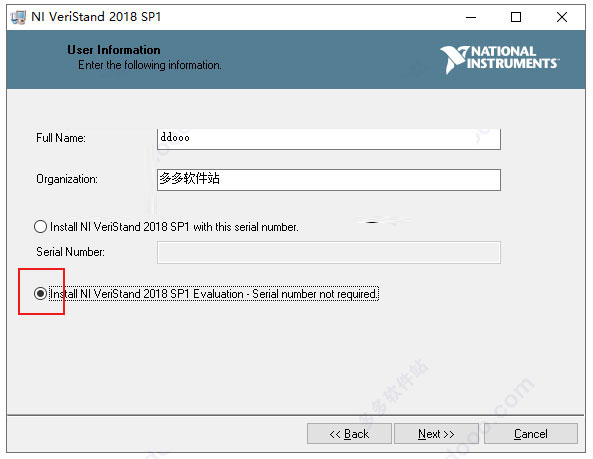Click the "Full Name:" label
Image resolution: width=593 pixels, height=459 pixels.
[x=61, y=138]
